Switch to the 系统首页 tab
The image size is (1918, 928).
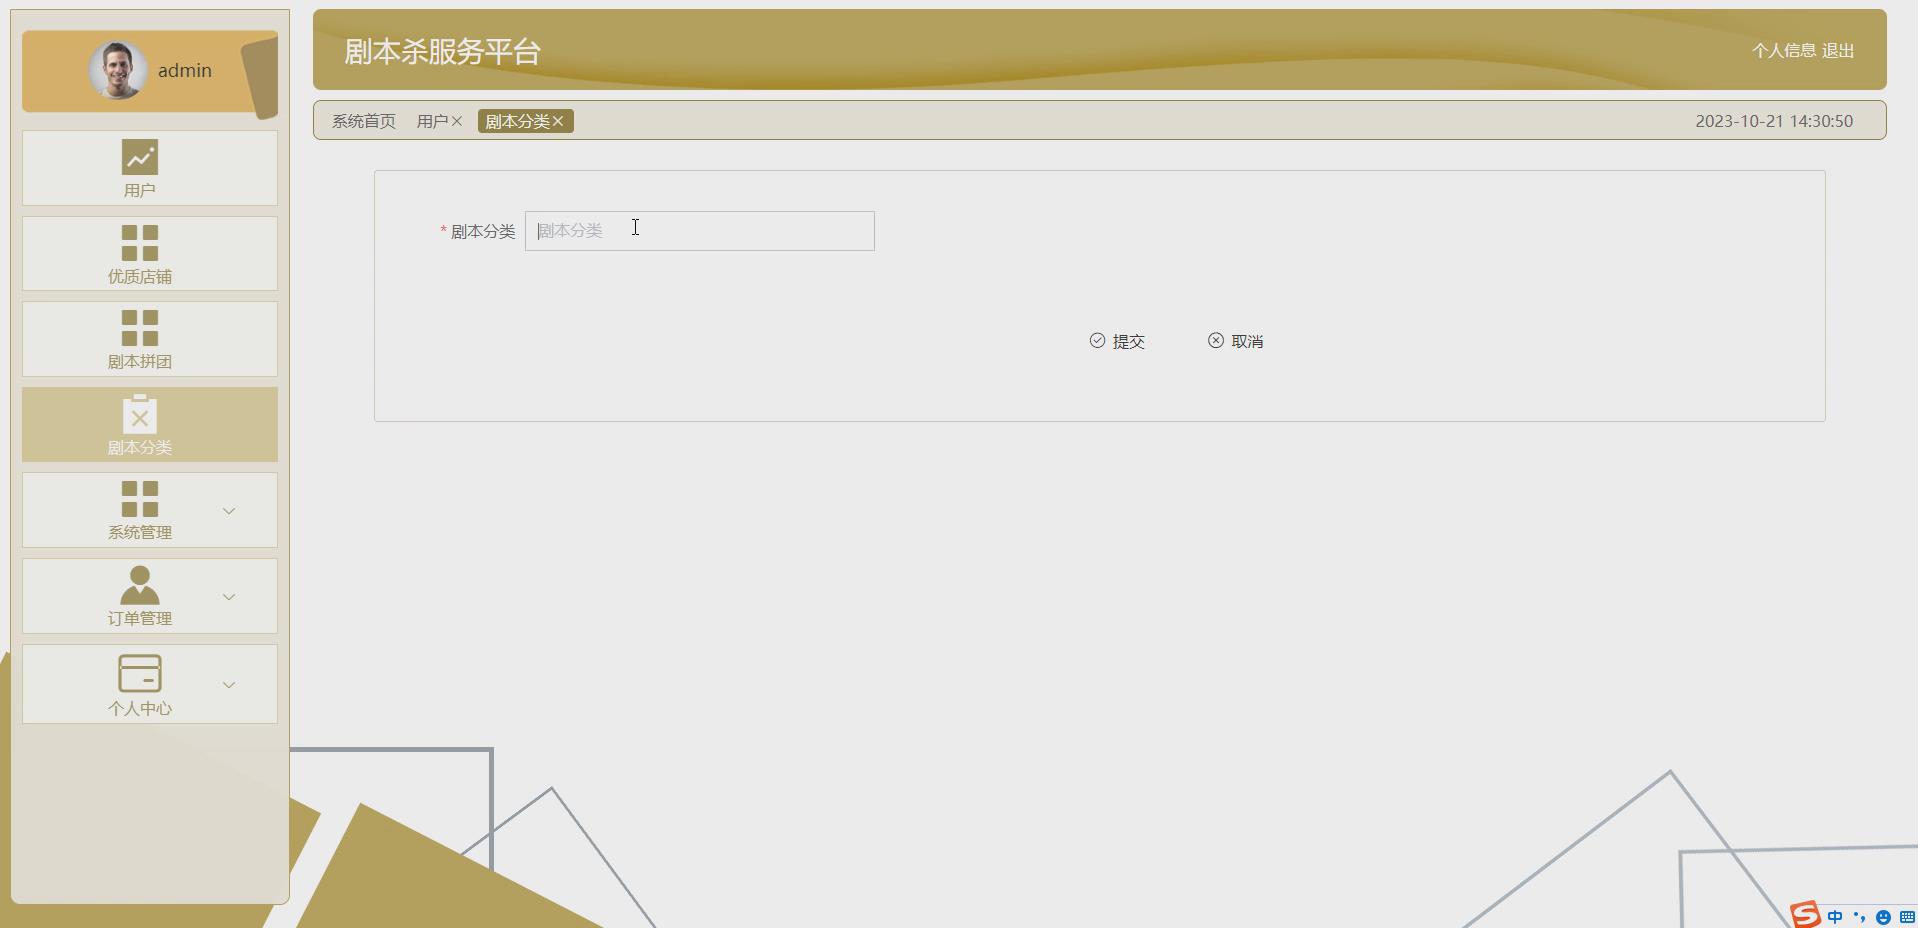(x=364, y=121)
